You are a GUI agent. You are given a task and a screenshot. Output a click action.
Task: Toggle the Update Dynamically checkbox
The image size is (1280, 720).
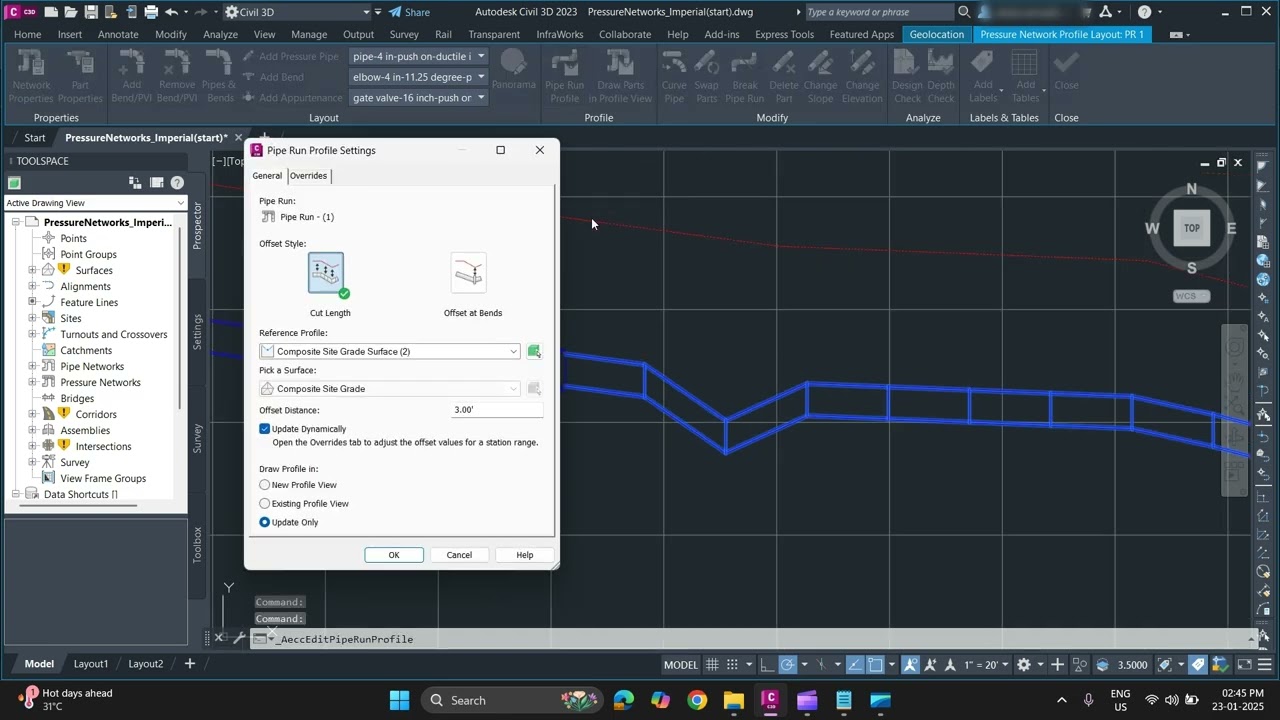265,429
